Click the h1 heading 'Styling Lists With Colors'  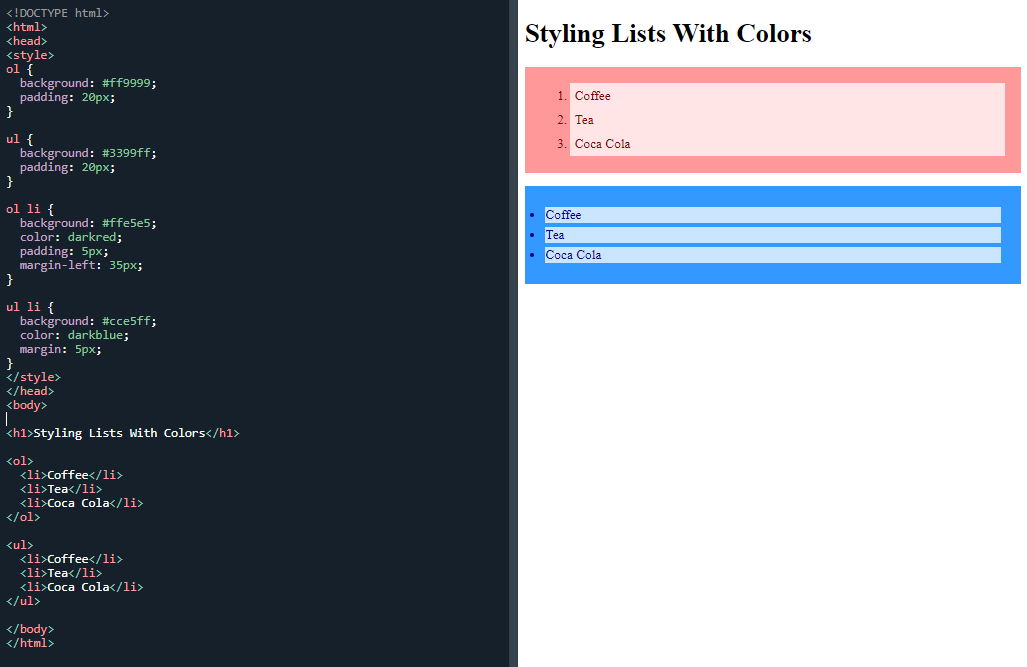coord(668,33)
